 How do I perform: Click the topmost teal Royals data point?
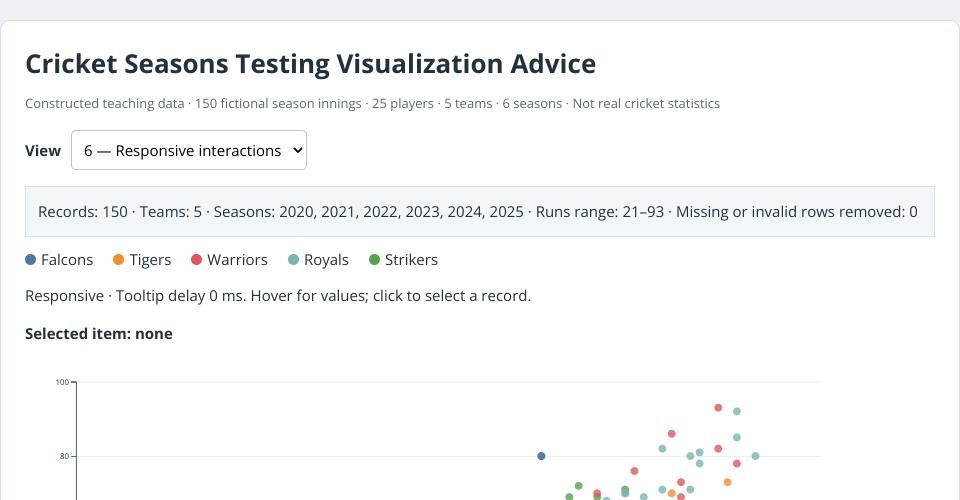[737, 411]
